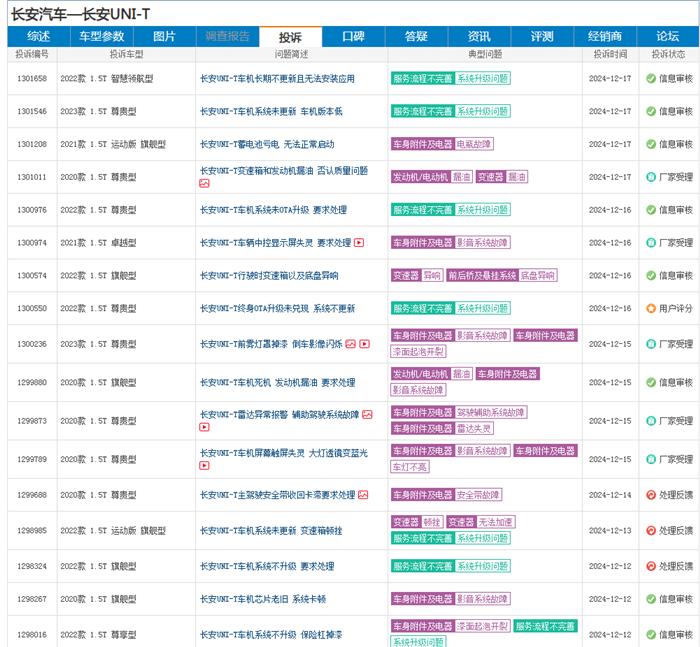Play the video icon under complaint 1299873's description
This screenshot has height=647, width=700.
click(x=204, y=427)
